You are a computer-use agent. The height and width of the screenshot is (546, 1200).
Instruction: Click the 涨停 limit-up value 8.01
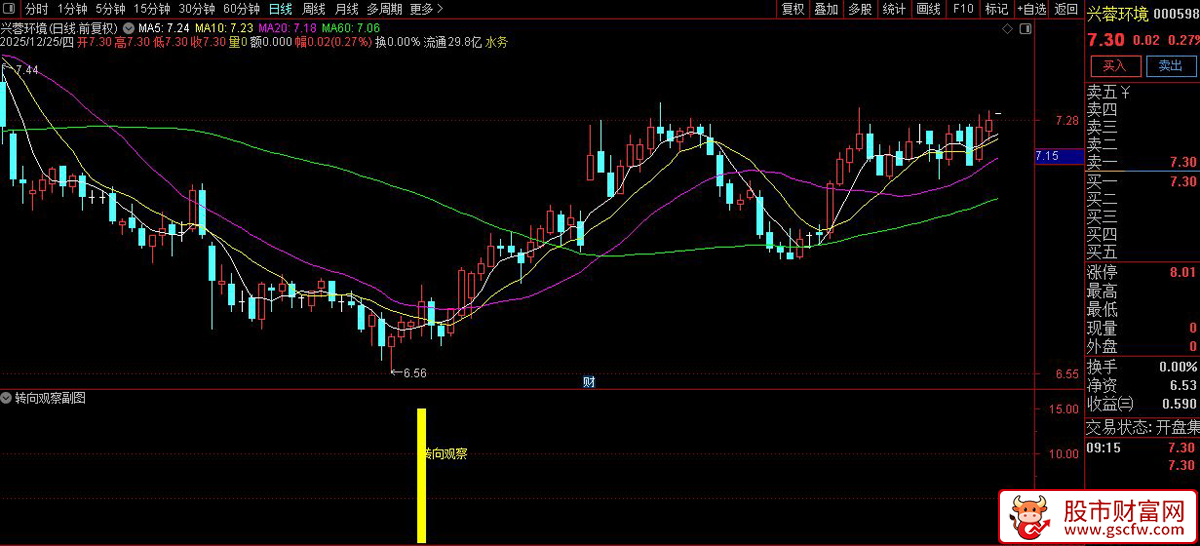pos(1182,272)
